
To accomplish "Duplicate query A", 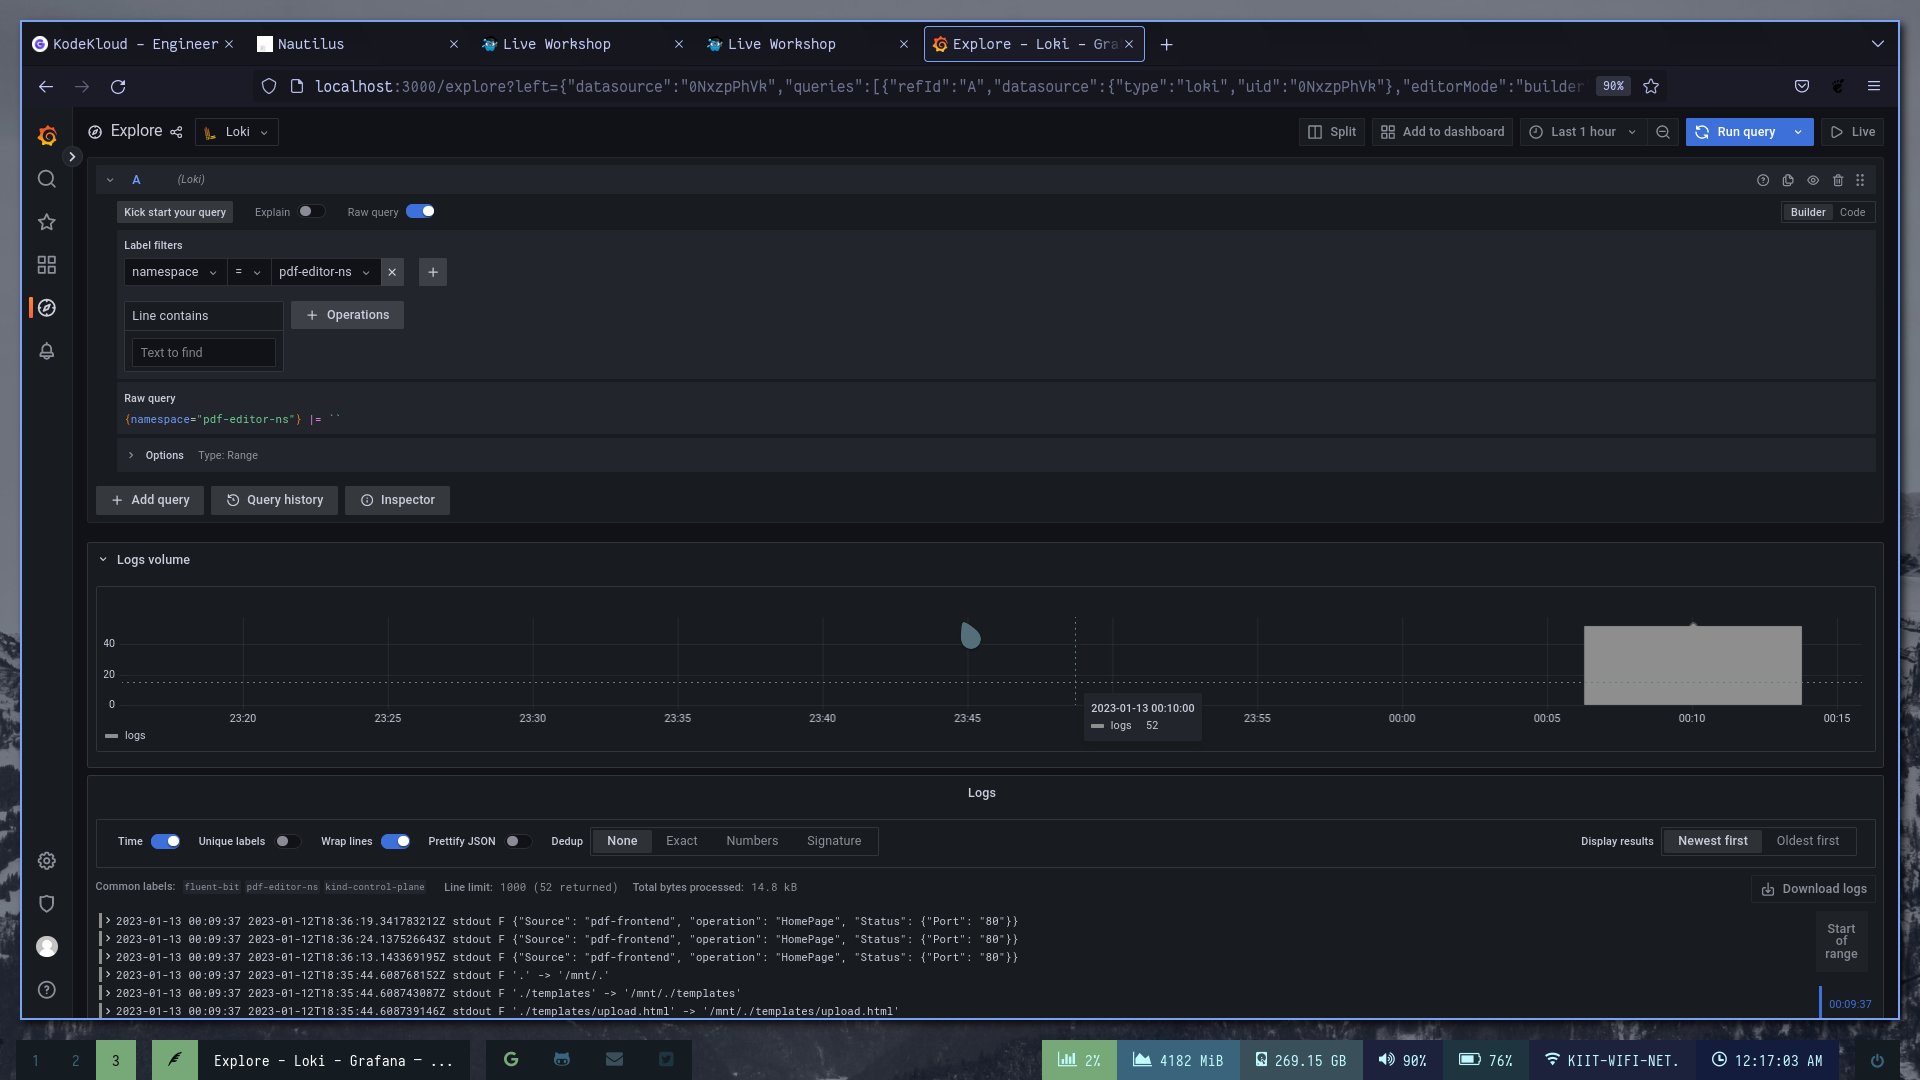I will click(1788, 180).
